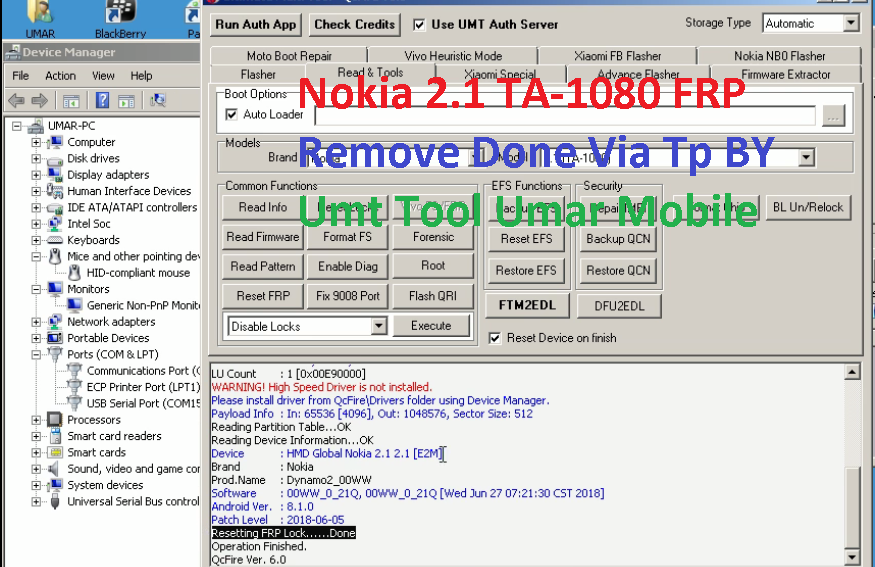Select the Keyboards category icon
The height and width of the screenshot is (567, 875).
[x=54, y=240]
